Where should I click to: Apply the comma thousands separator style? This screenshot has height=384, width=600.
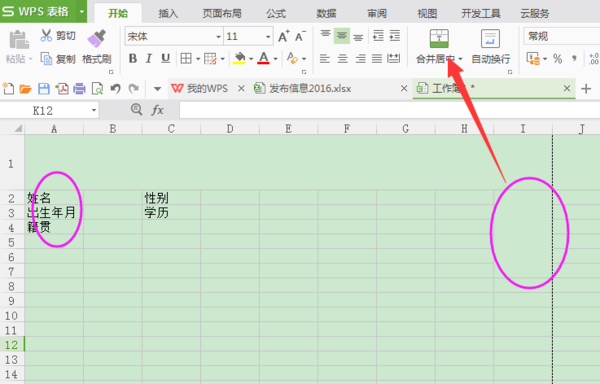[x=574, y=59]
